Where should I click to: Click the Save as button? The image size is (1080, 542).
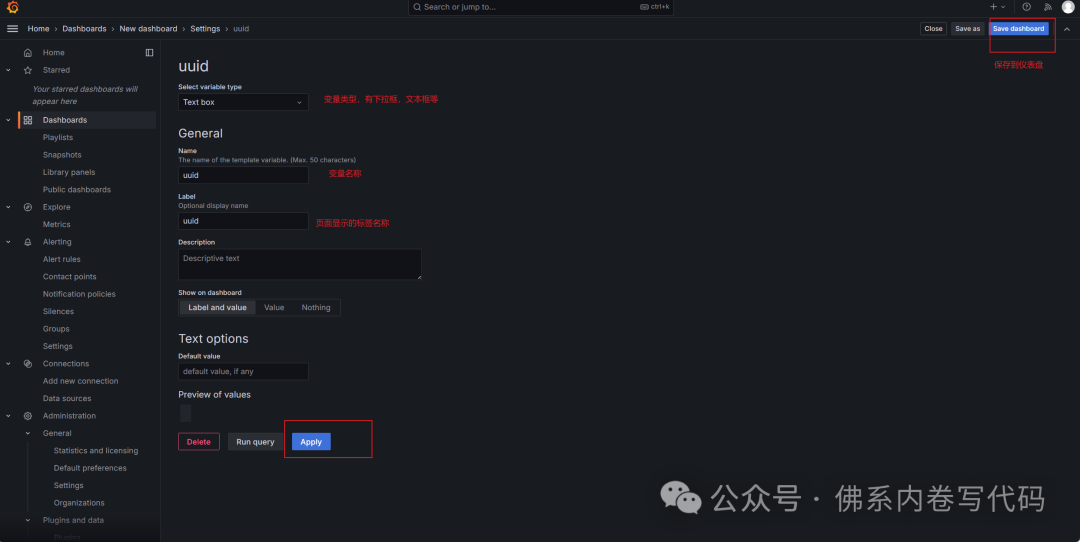[967, 29]
